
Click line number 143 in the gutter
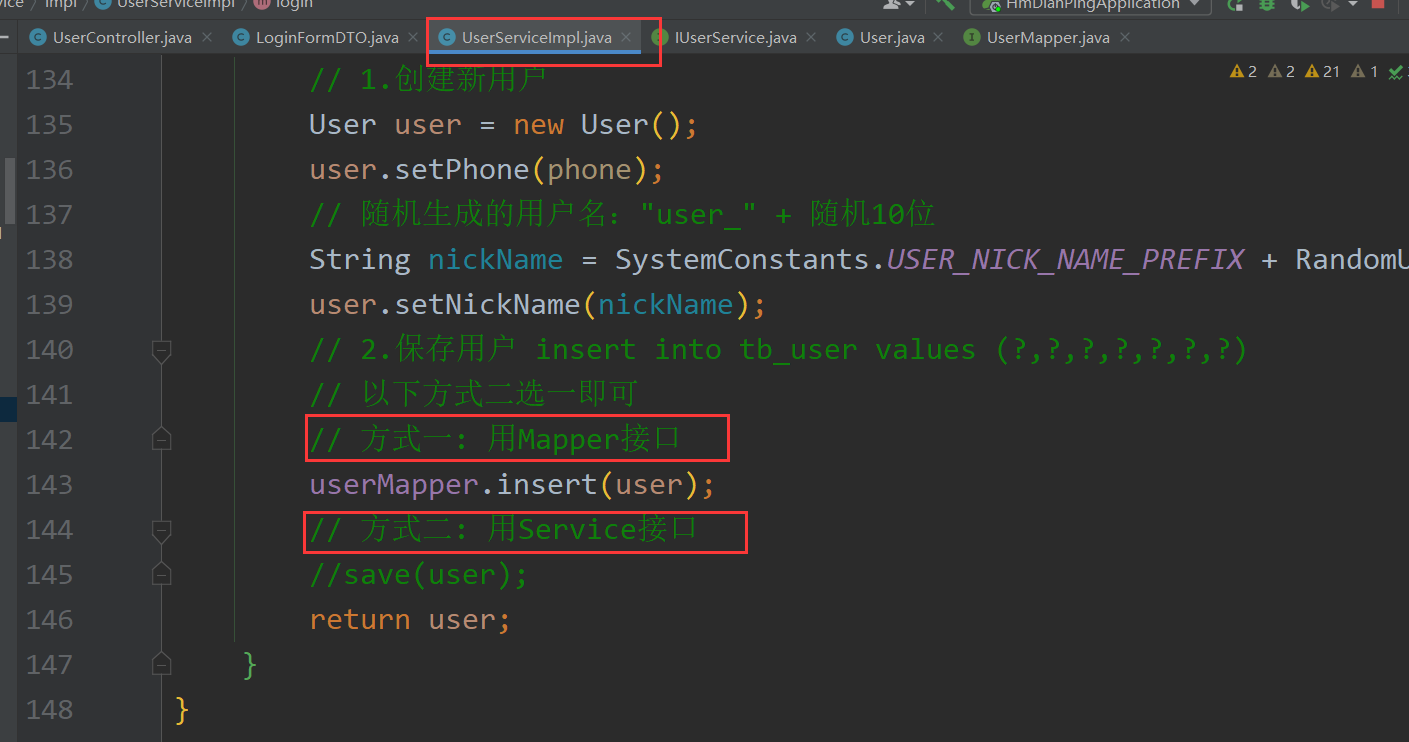49,484
